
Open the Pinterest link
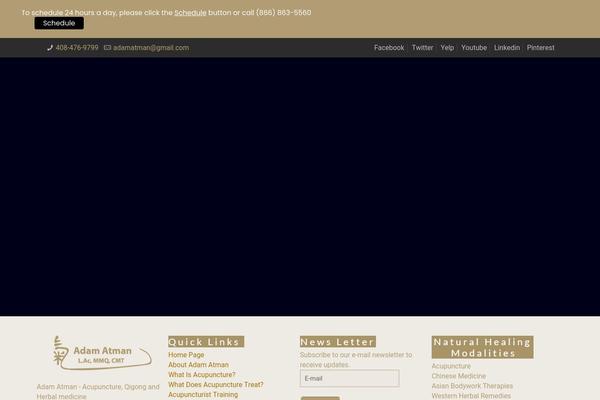click(540, 48)
